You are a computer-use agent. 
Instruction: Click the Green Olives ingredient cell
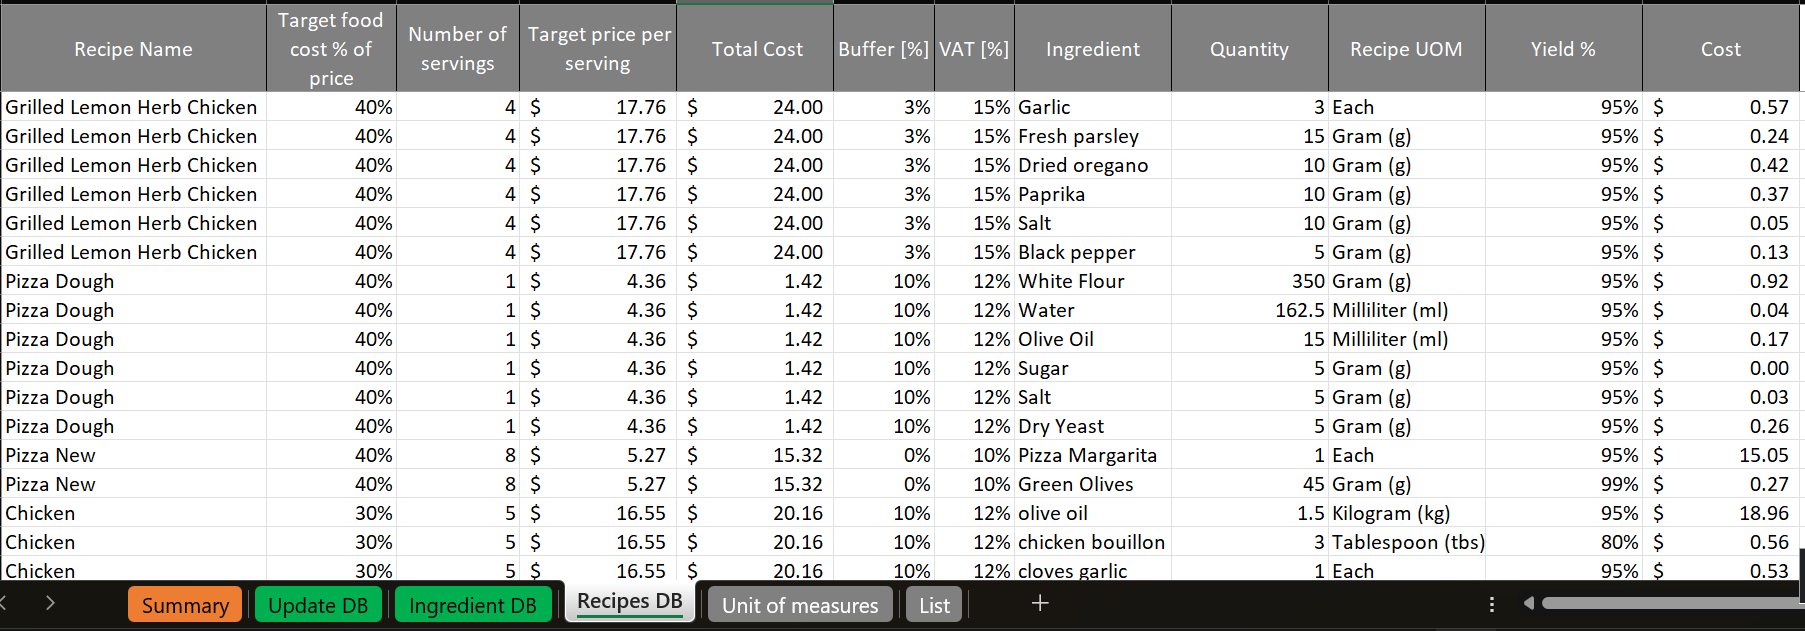(1092, 484)
